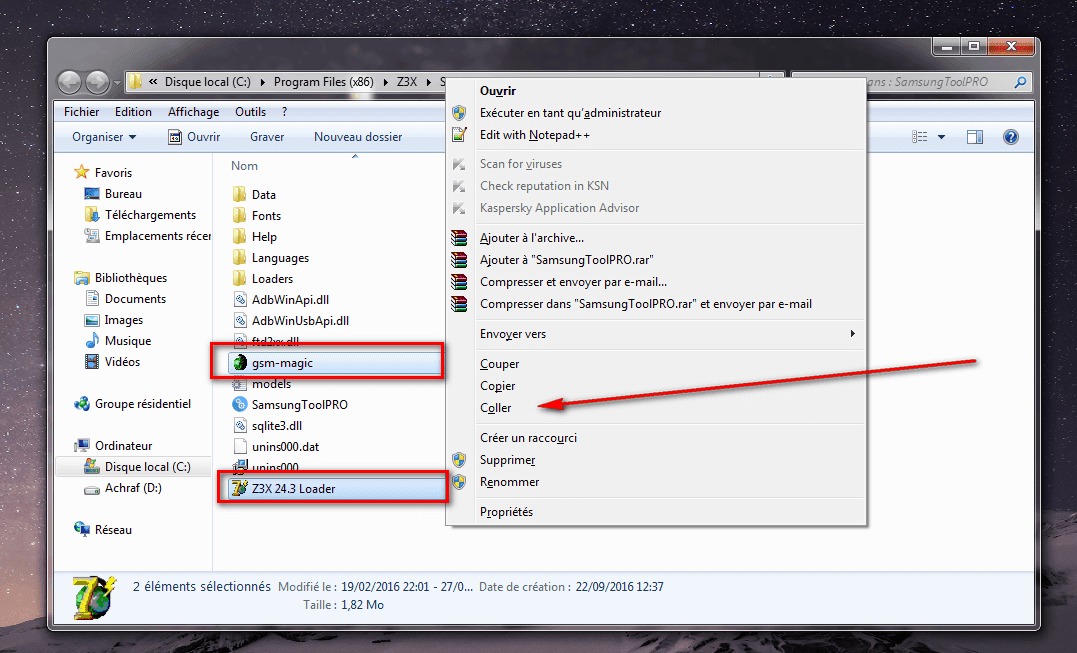1077x653 pixels.
Task: Click the Graver toolbar button
Action: [267, 137]
